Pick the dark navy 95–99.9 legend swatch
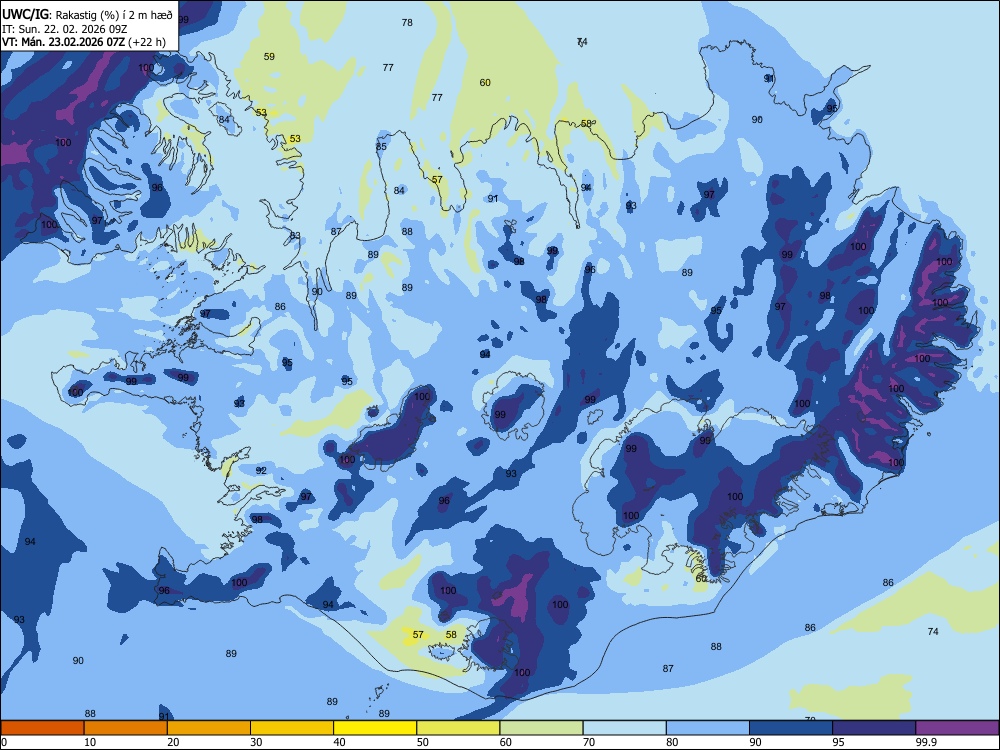The height and width of the screenshot is (750, 1000). tap(874, 728)
